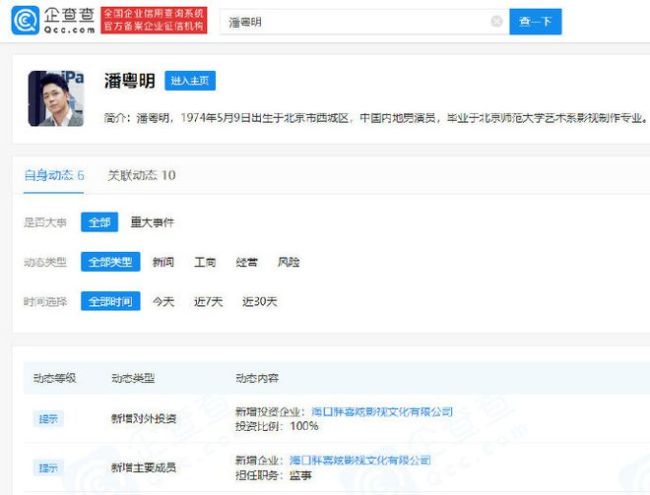Click the 进入主页 button
Screen dimensions: 650x495
[190, 80]
